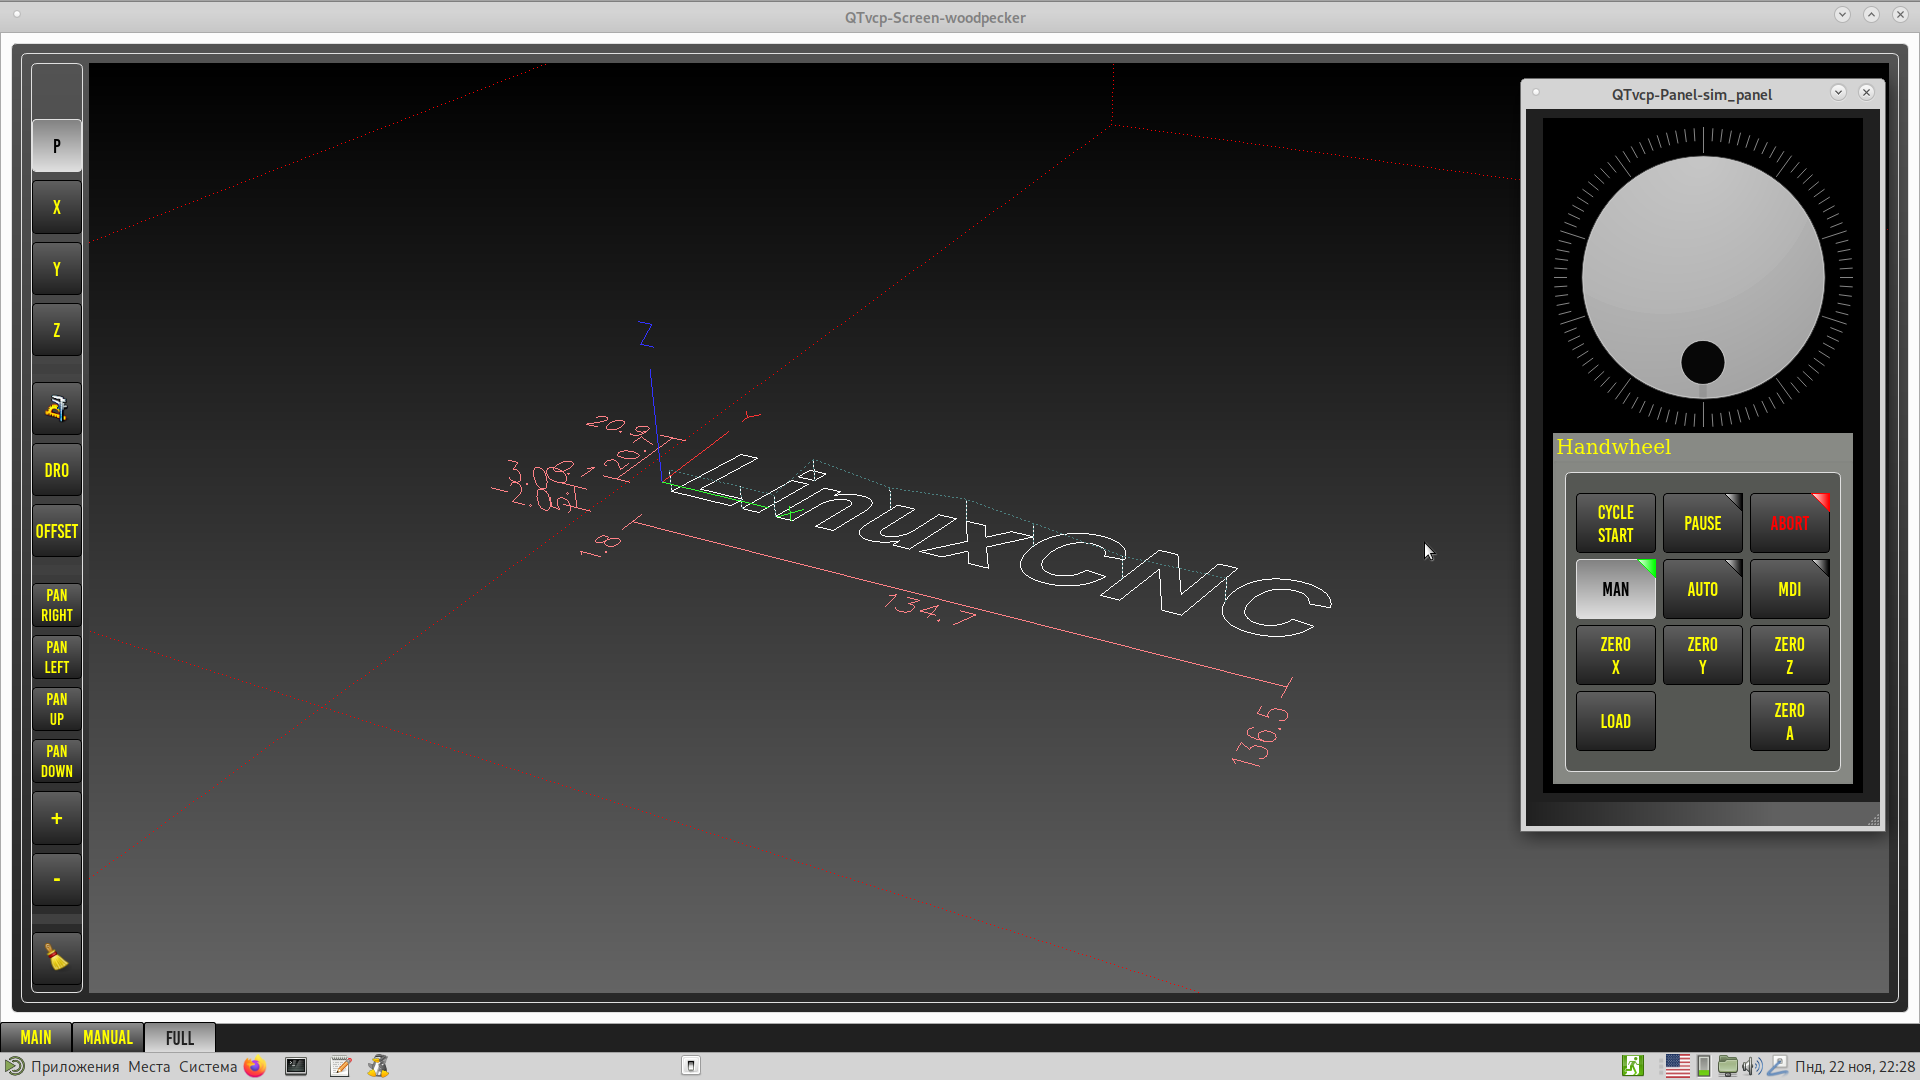Open the woodpecker window title menu chevron

pyautogui.click(x=1842, y=15)
